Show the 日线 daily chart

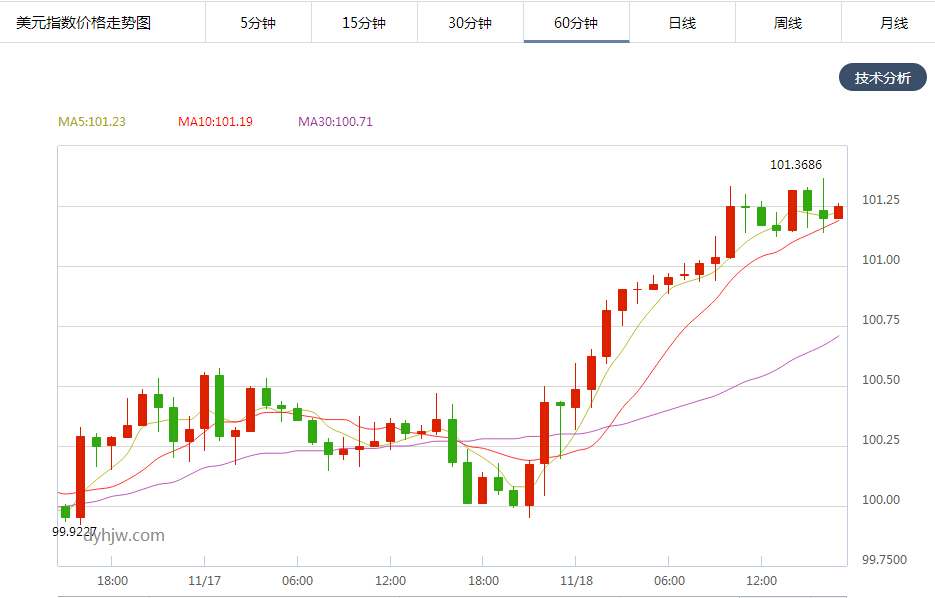coord(682,23)
